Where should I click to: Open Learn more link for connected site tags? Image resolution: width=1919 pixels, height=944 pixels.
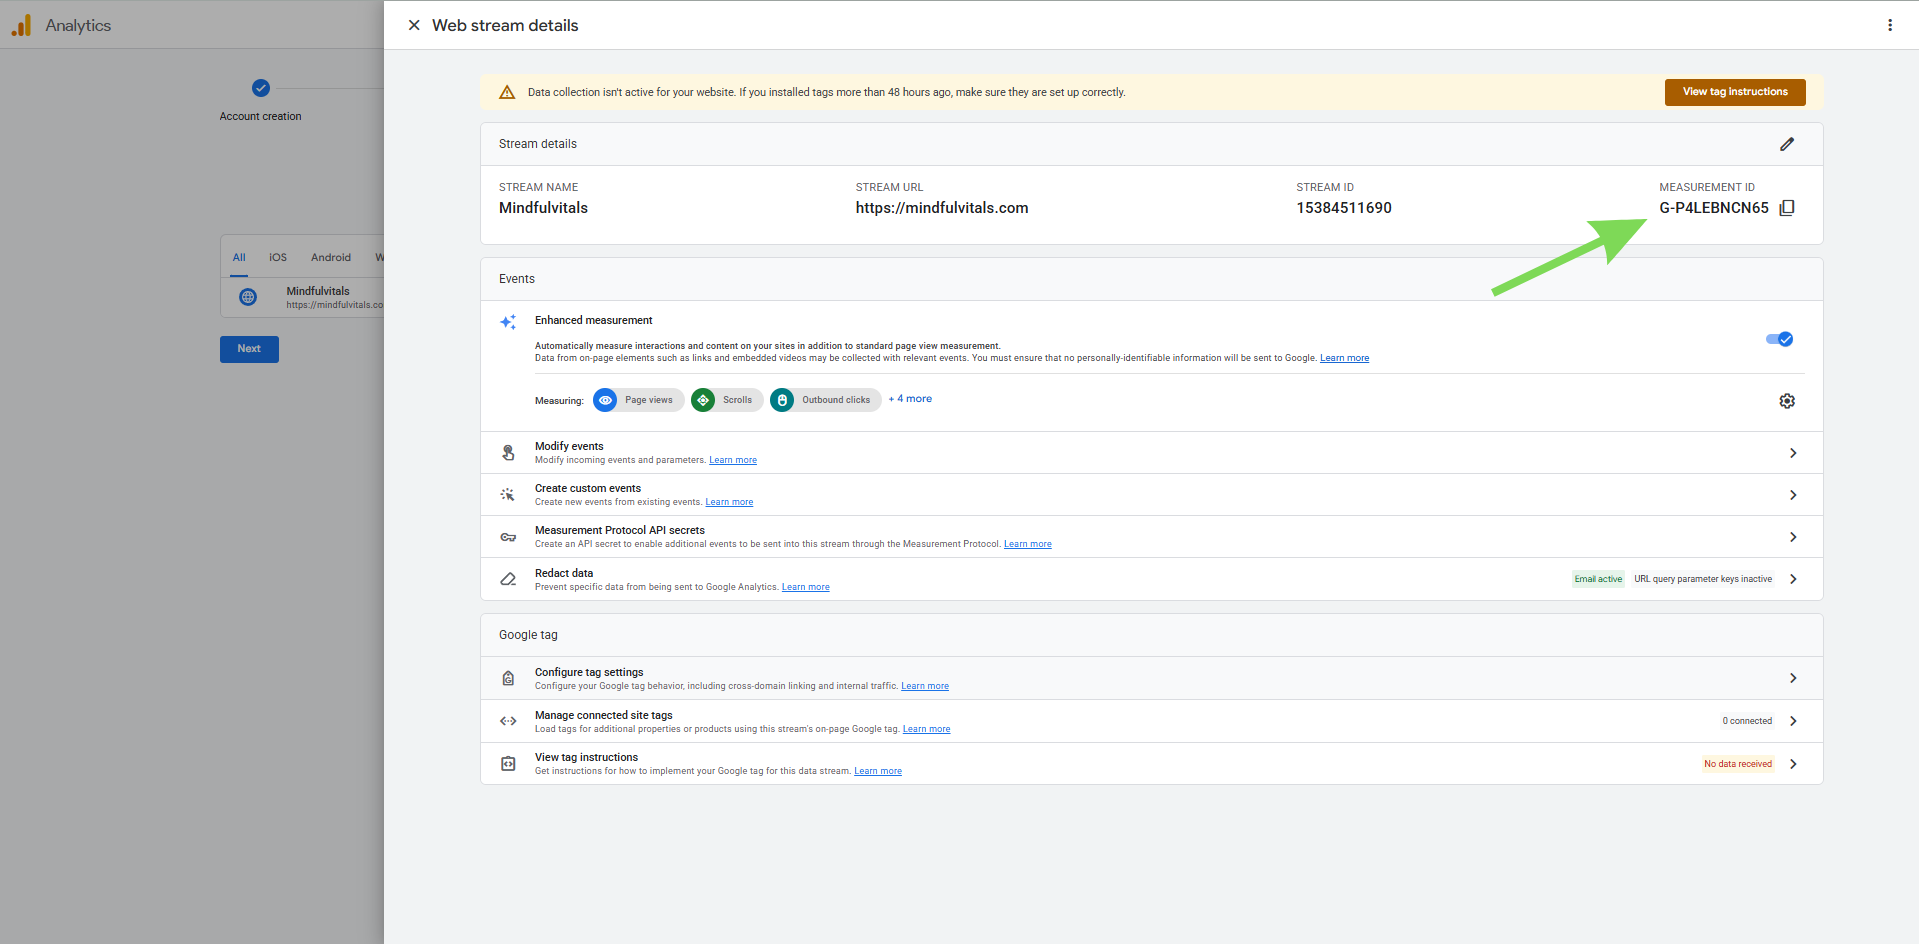[926, 729]
